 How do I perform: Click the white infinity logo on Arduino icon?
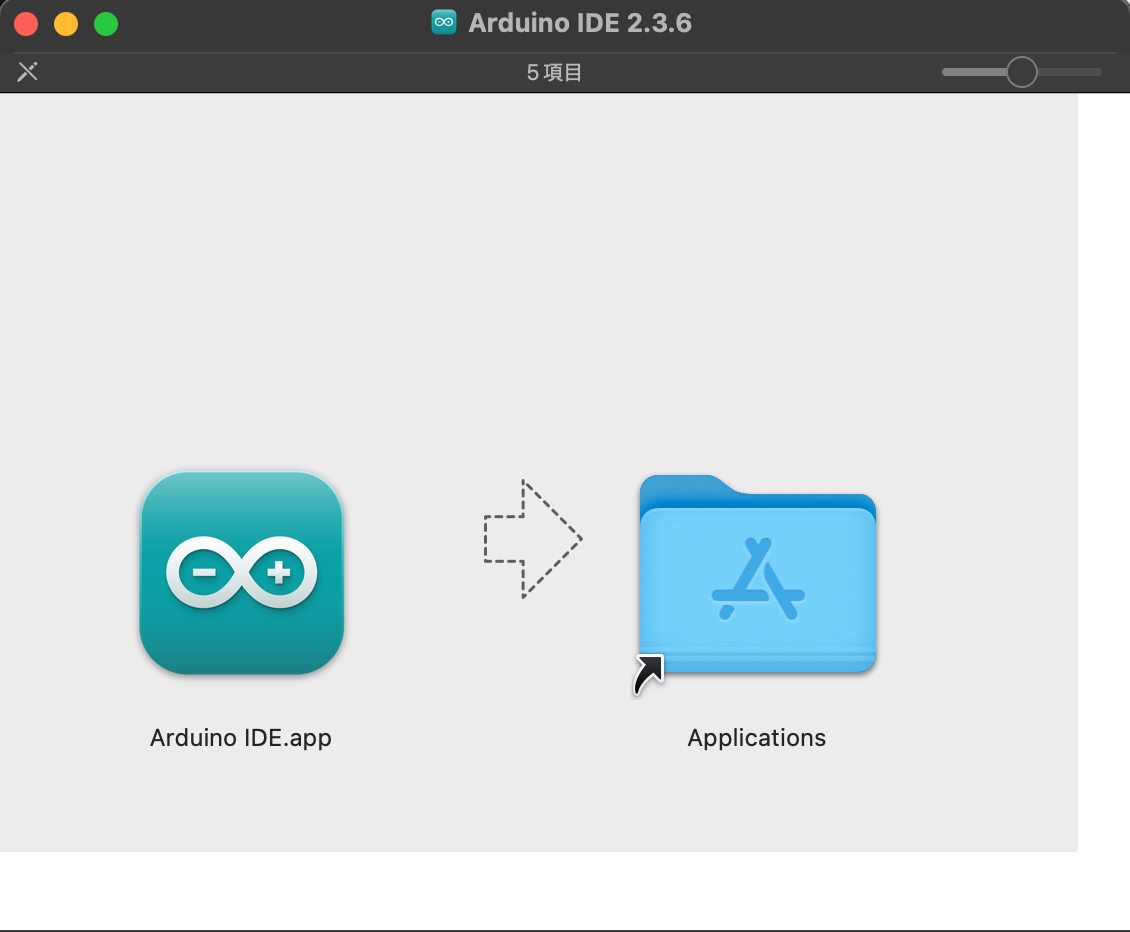click(x=242, y=573)
